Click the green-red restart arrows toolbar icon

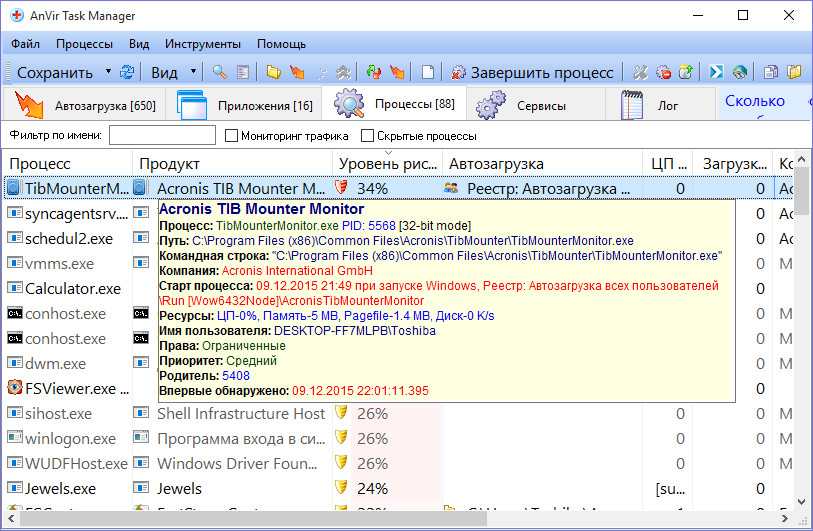[373, 72]
